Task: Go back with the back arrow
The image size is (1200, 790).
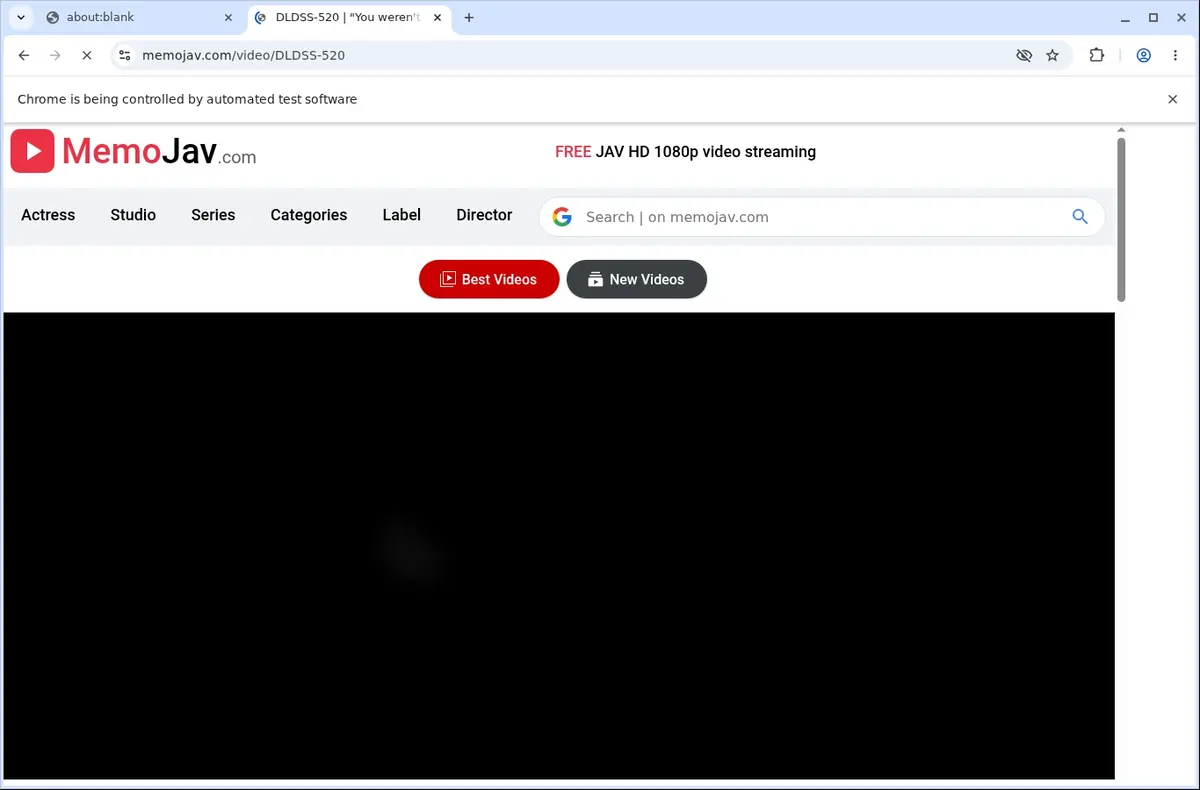Action: click(x=24, y=55)
